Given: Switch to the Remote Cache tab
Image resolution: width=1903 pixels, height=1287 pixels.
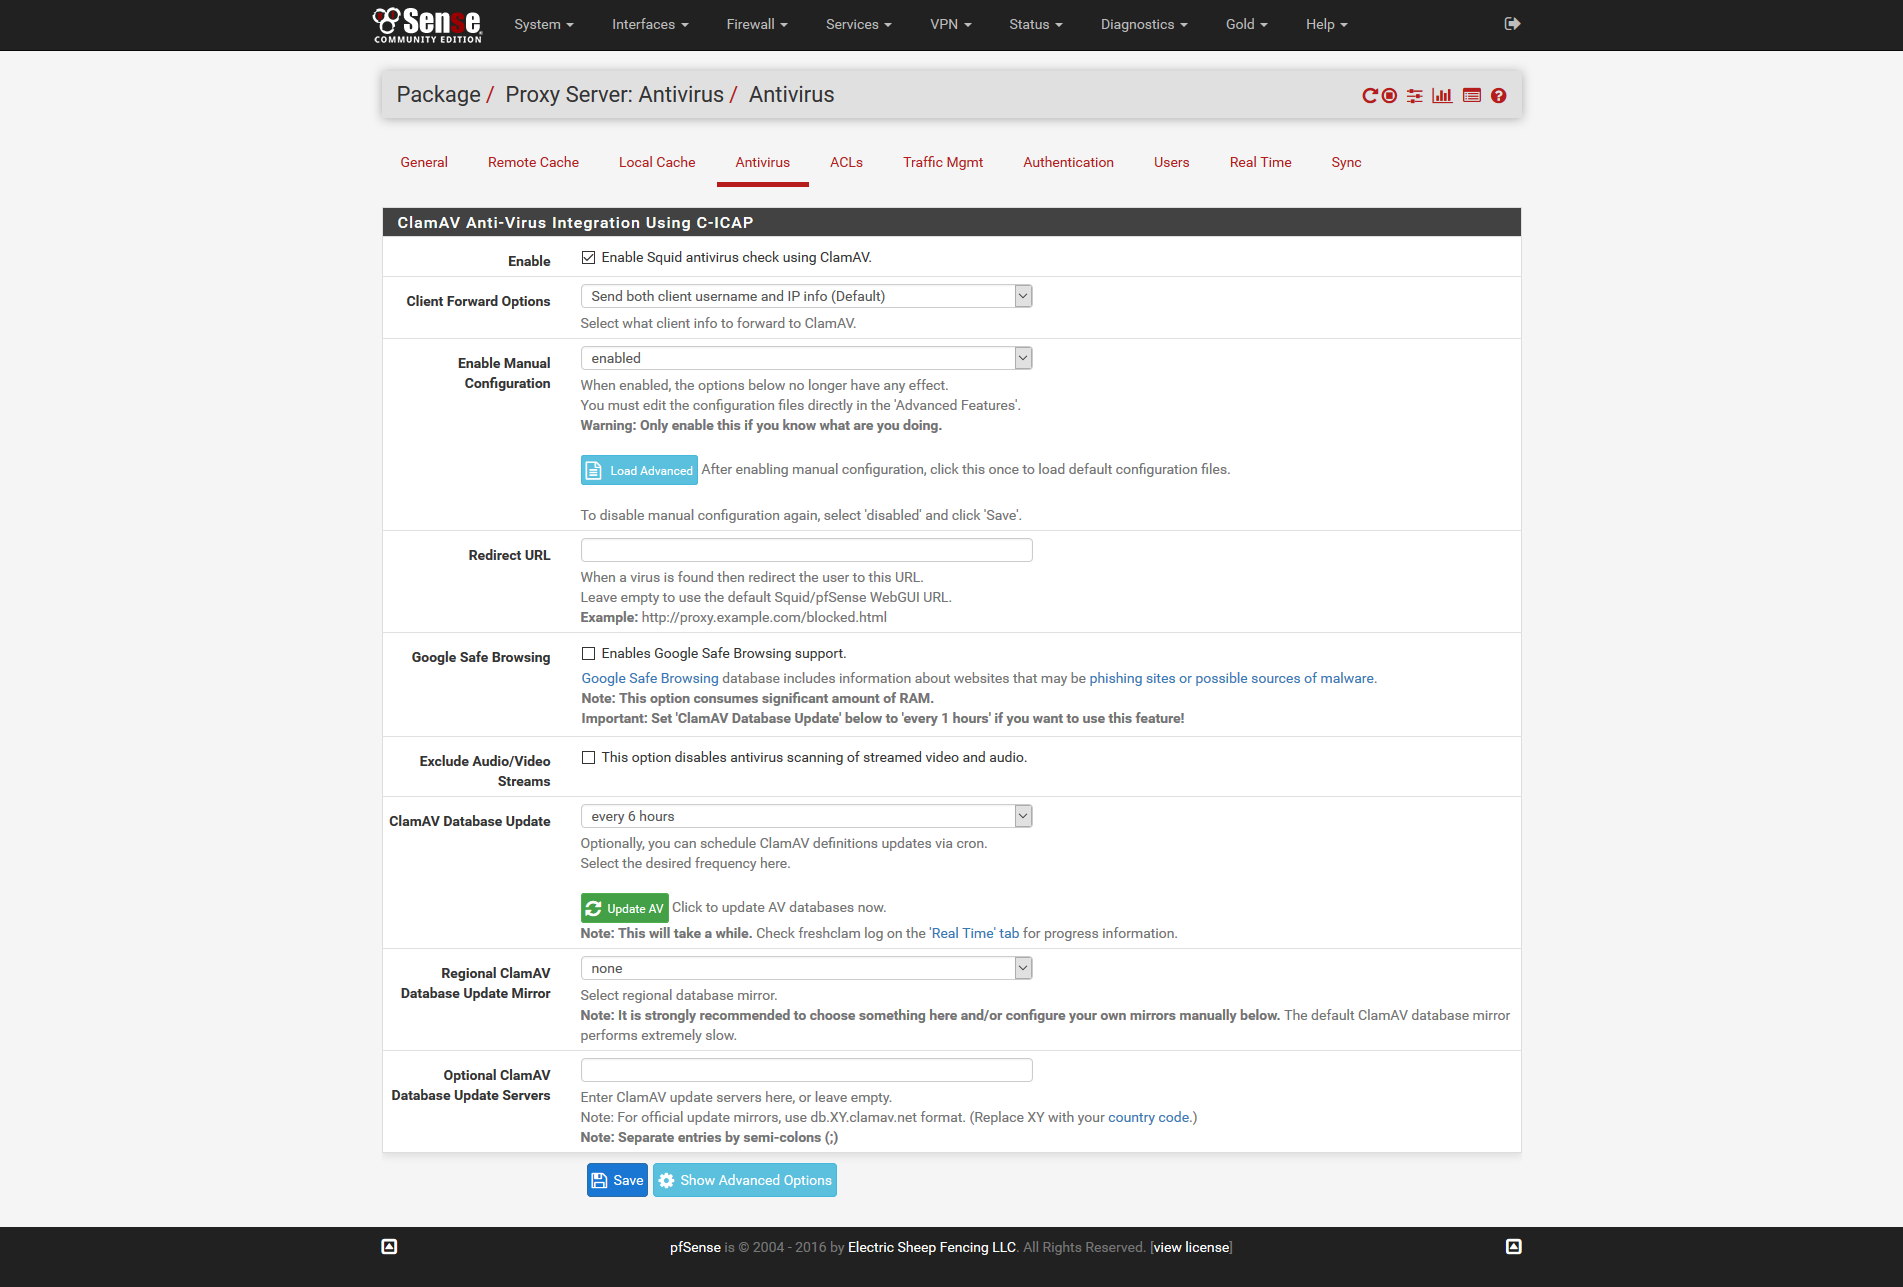Looking at the screenshot, I should tap(533, 162).
